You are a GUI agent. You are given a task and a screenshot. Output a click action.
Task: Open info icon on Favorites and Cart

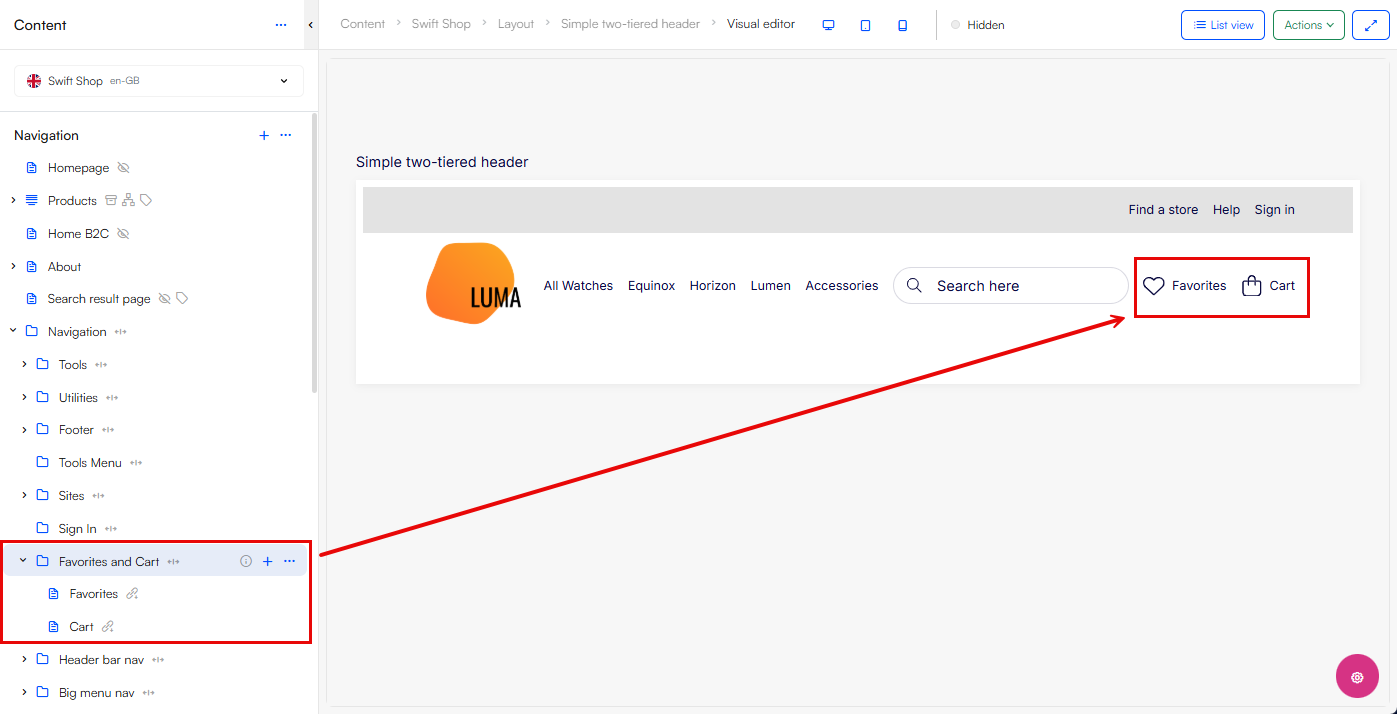pos(246,561)
